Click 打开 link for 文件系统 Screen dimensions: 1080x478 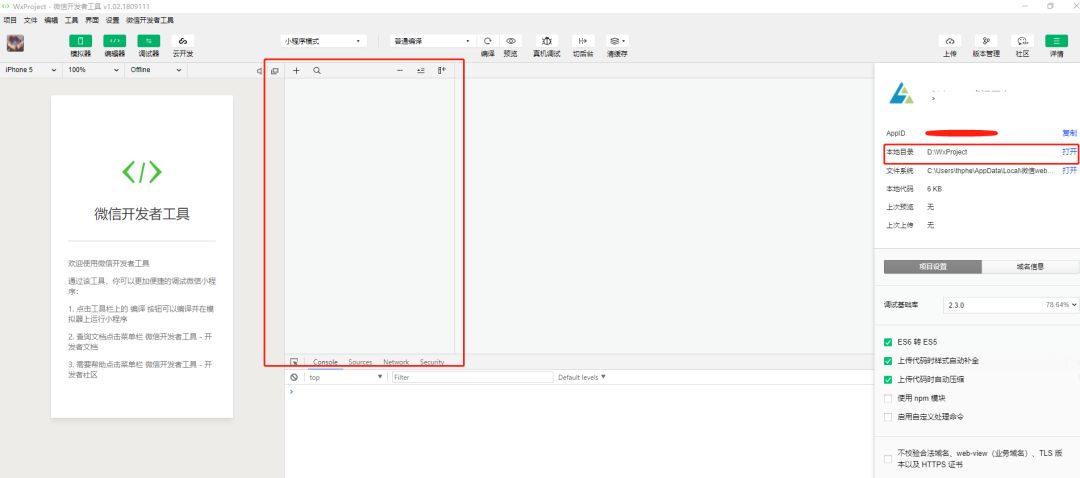click(x=1069, y=170)
